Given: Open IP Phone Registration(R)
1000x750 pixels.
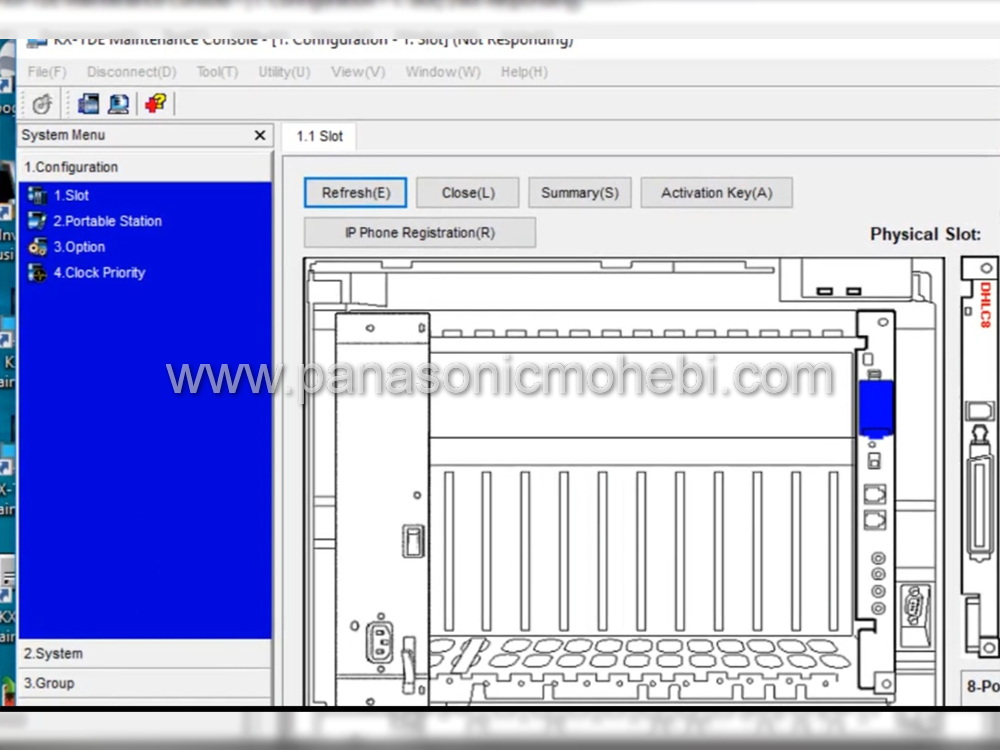Looking at the screenshot, I should [x=419, y=233].
